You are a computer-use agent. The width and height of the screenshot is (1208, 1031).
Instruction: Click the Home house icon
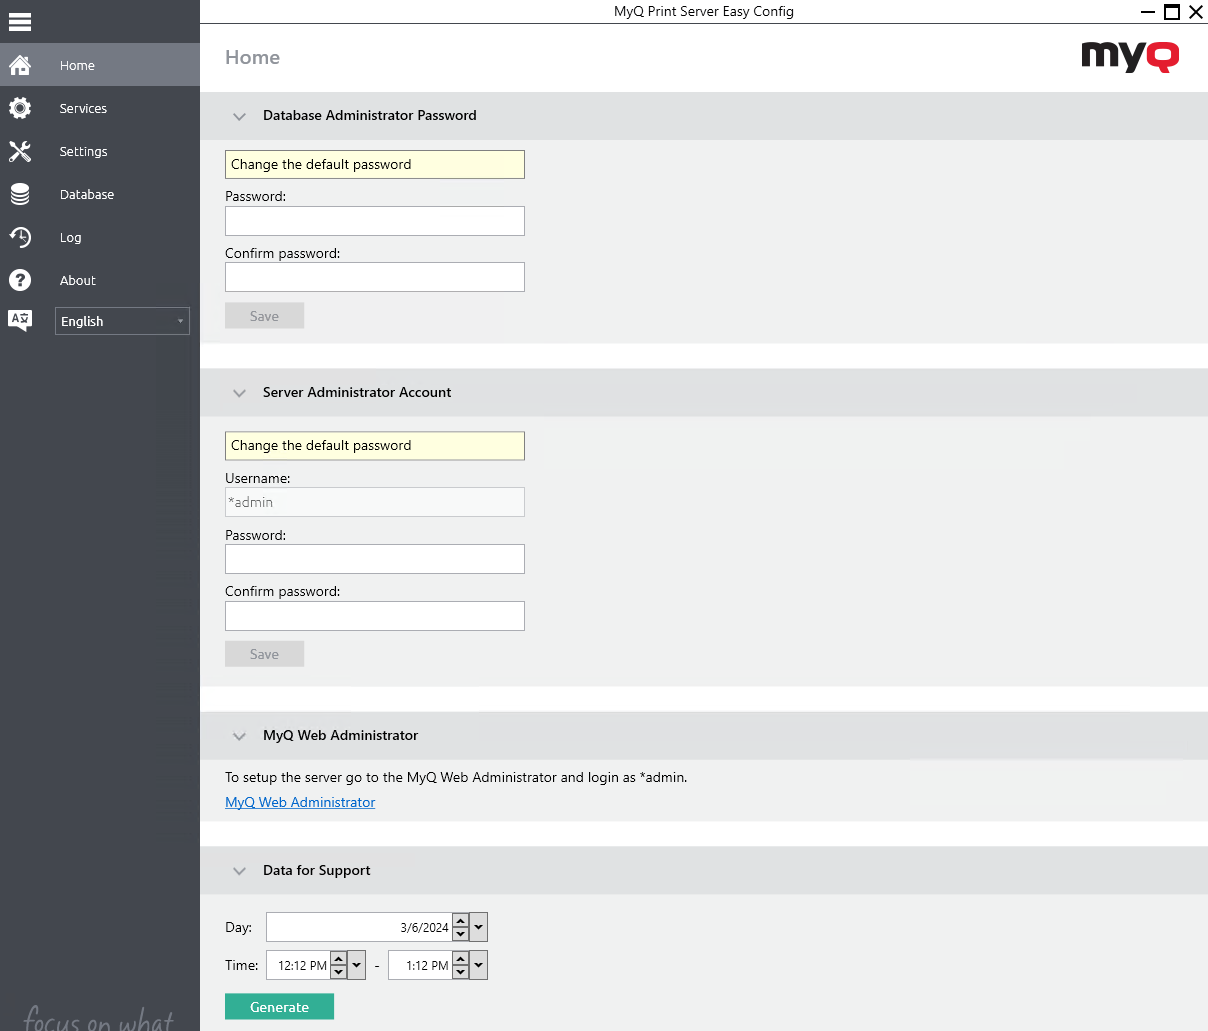tap(20, 65)
